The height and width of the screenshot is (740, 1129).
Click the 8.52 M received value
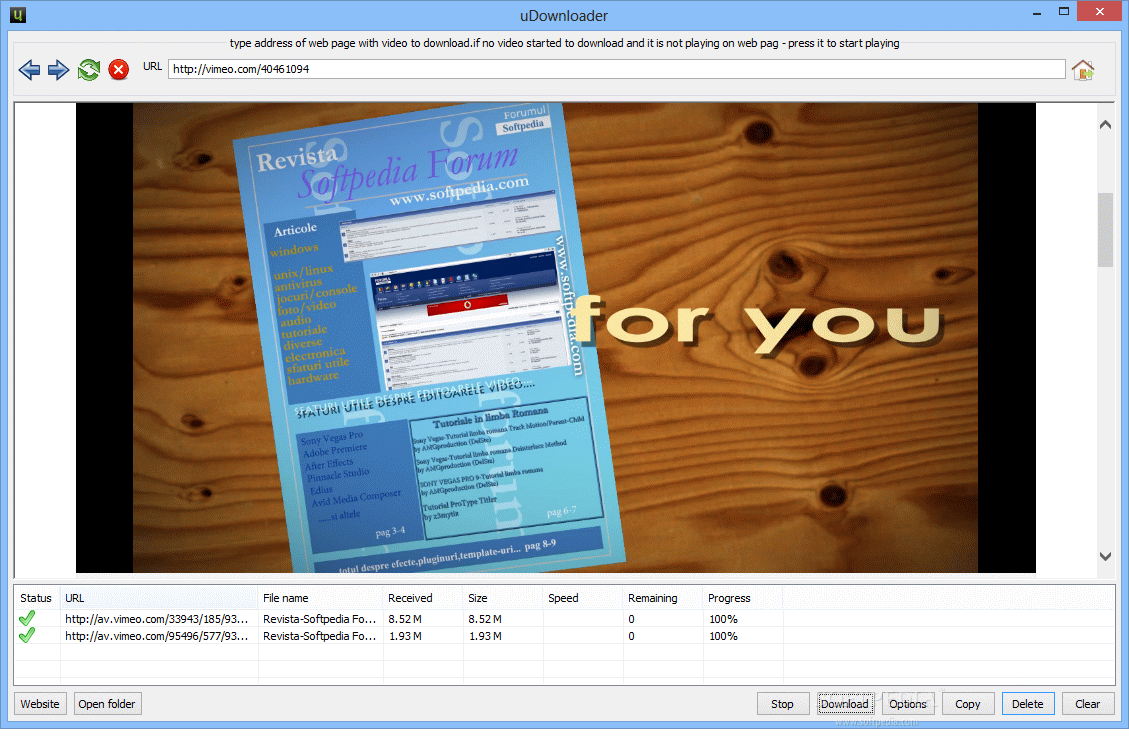[x=405, y=619]
